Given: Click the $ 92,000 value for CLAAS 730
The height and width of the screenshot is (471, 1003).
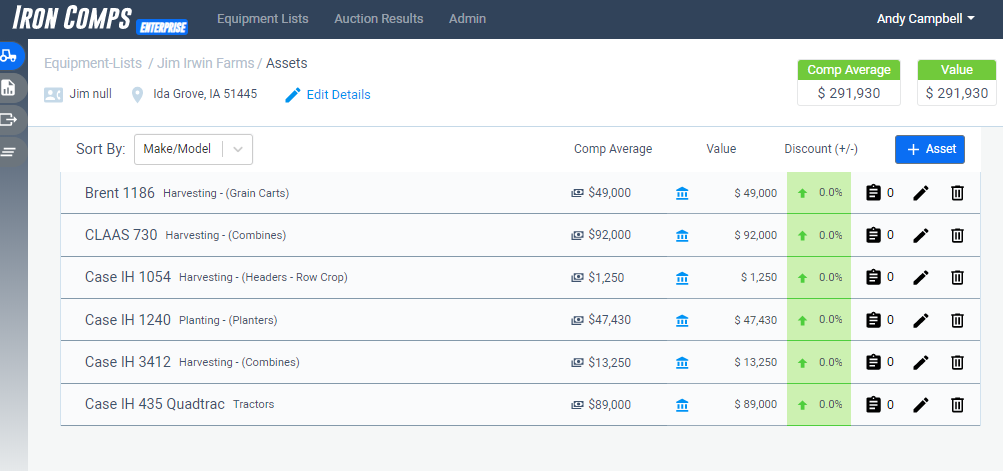Looking at the screenshot, I should coord(755,235).
